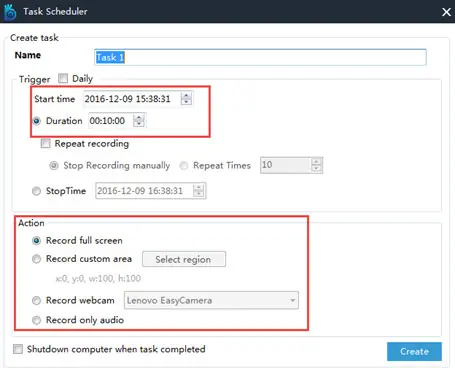
Task: Click the Start time spinner arrows
Action: [186, 99]
